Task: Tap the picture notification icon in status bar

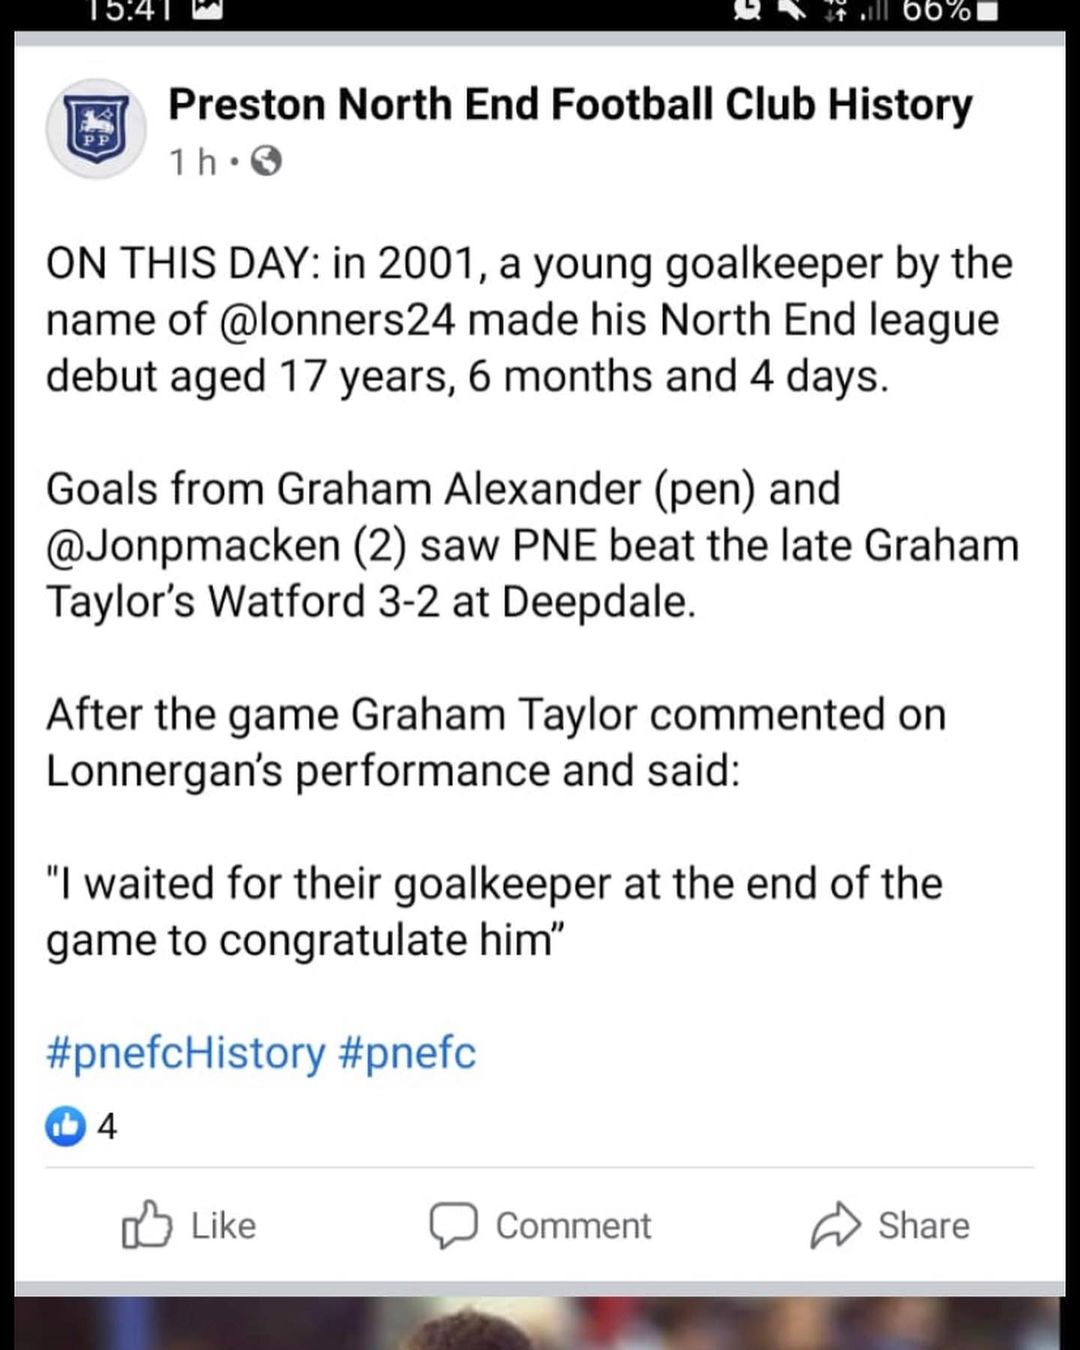Action: click(207, 8)
